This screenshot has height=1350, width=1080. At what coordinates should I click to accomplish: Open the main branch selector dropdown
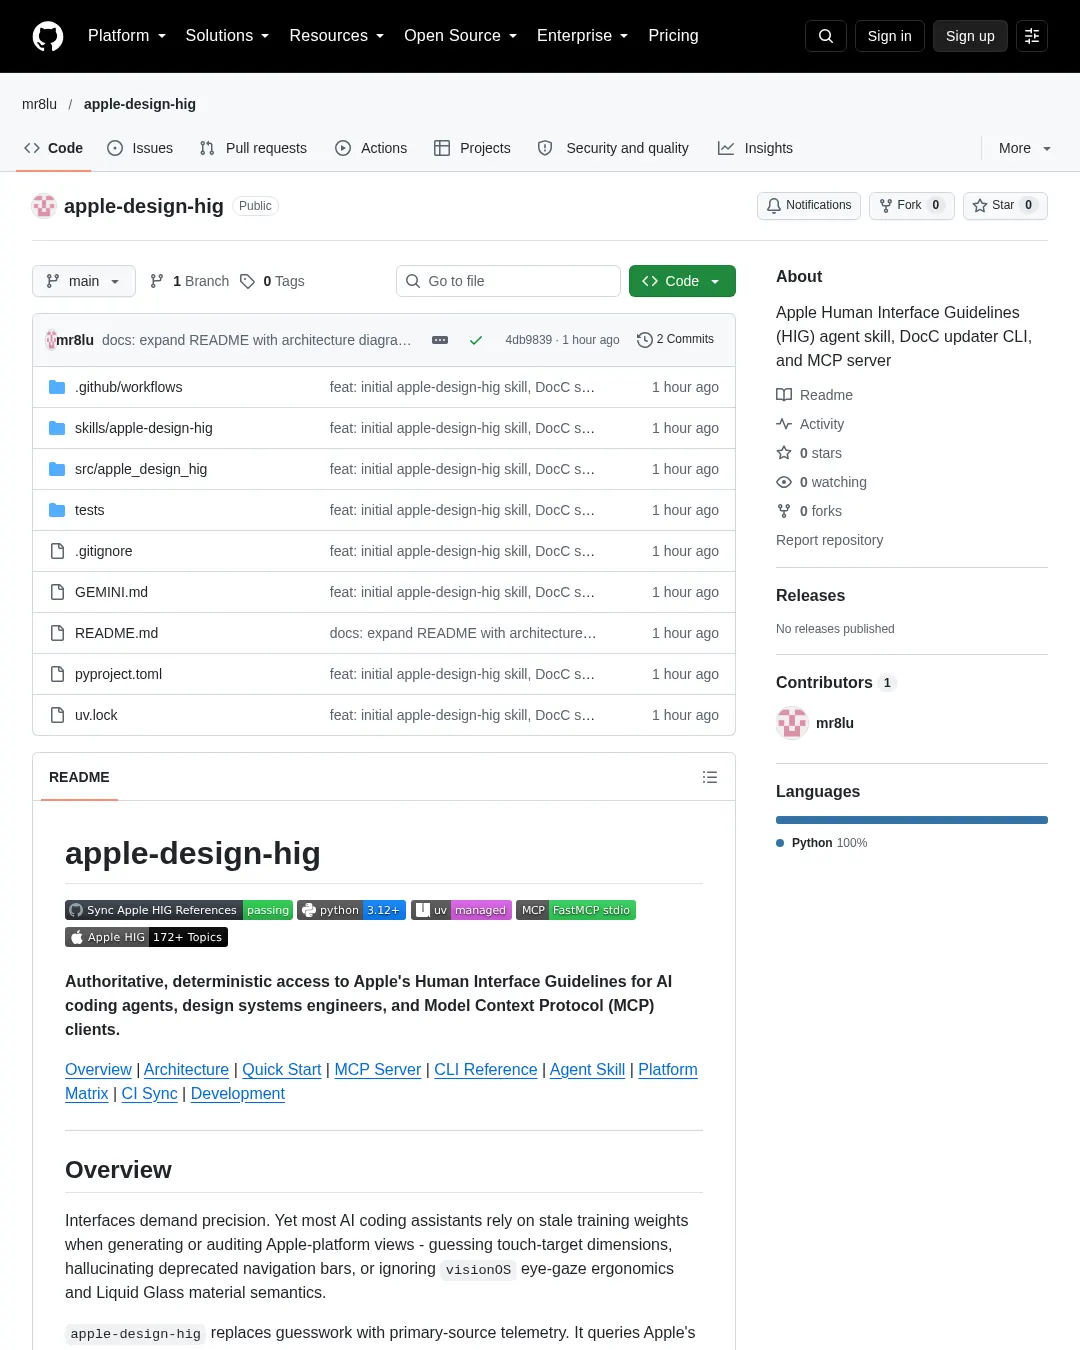[84, 281]
